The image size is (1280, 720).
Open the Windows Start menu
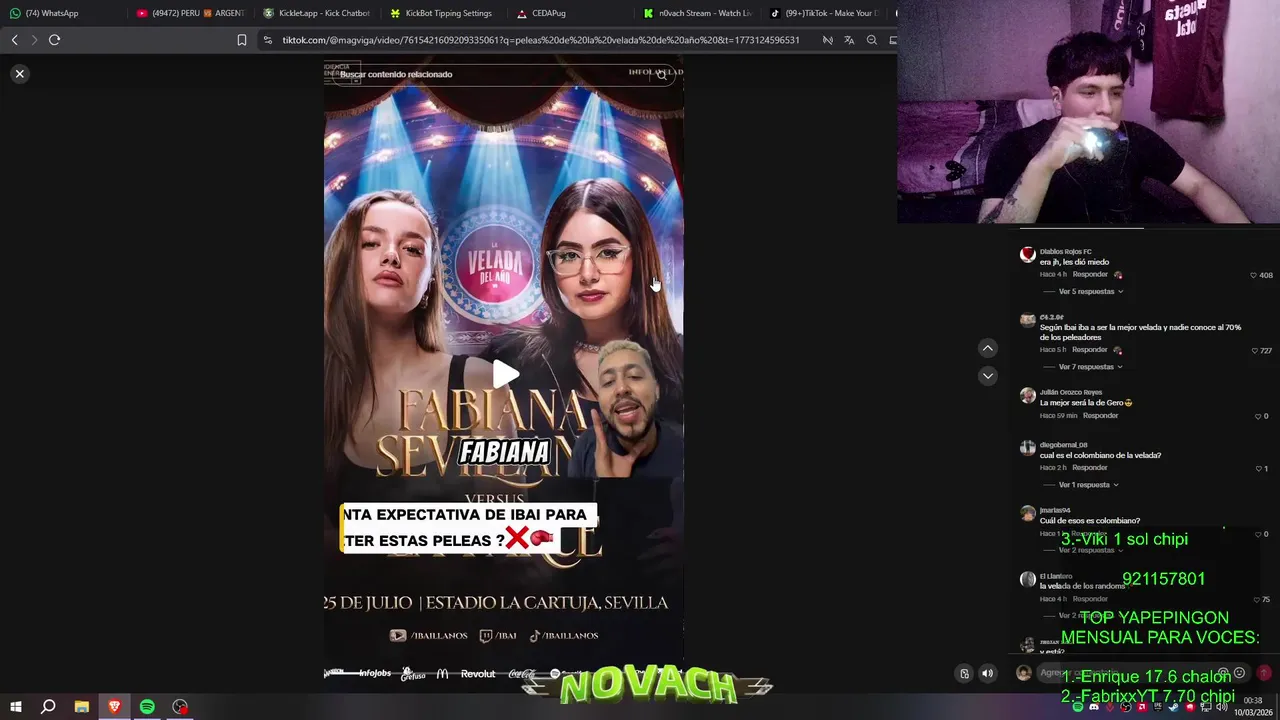tap(15, 707)
